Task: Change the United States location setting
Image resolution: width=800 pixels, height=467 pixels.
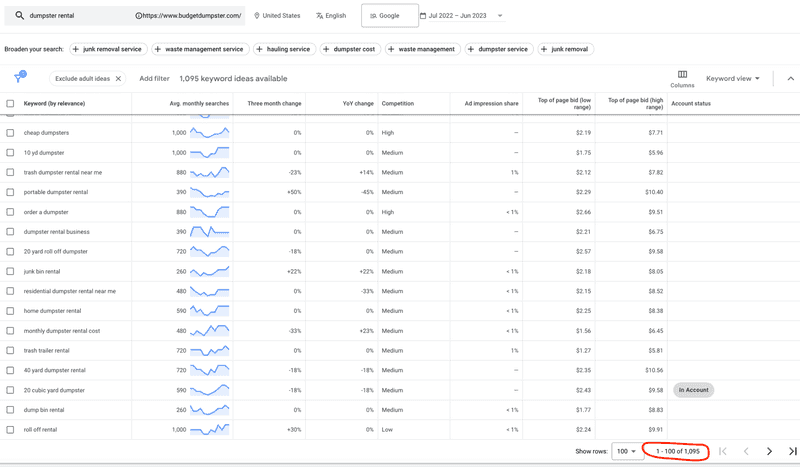Action: coord(277,16)
